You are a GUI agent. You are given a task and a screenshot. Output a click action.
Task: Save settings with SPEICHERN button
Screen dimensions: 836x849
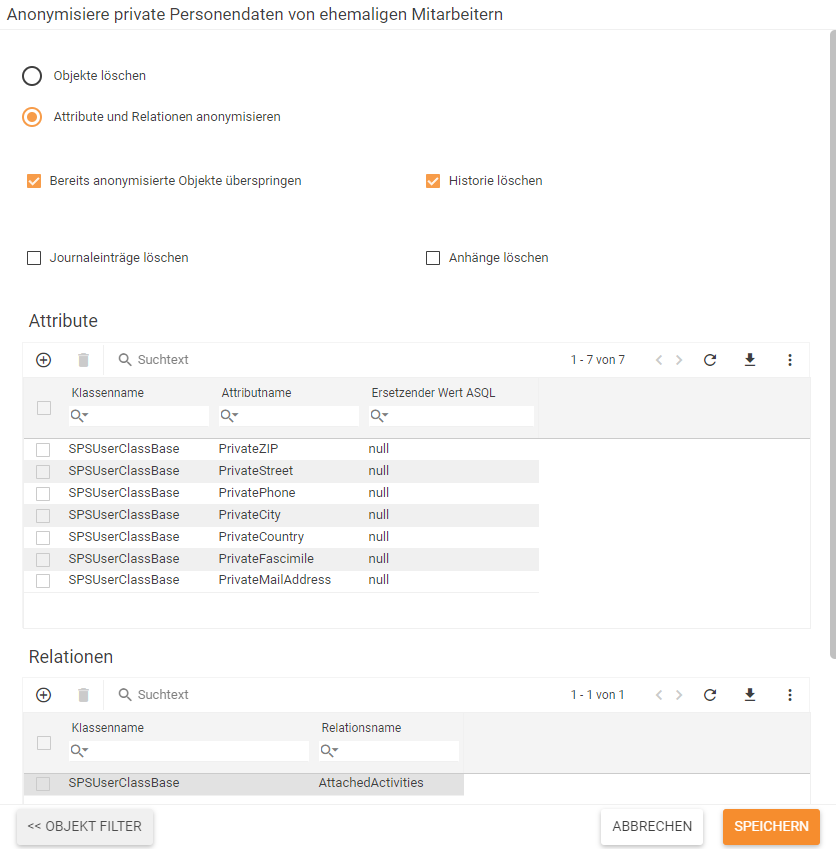pyautogui.click(x=771, y=826)
